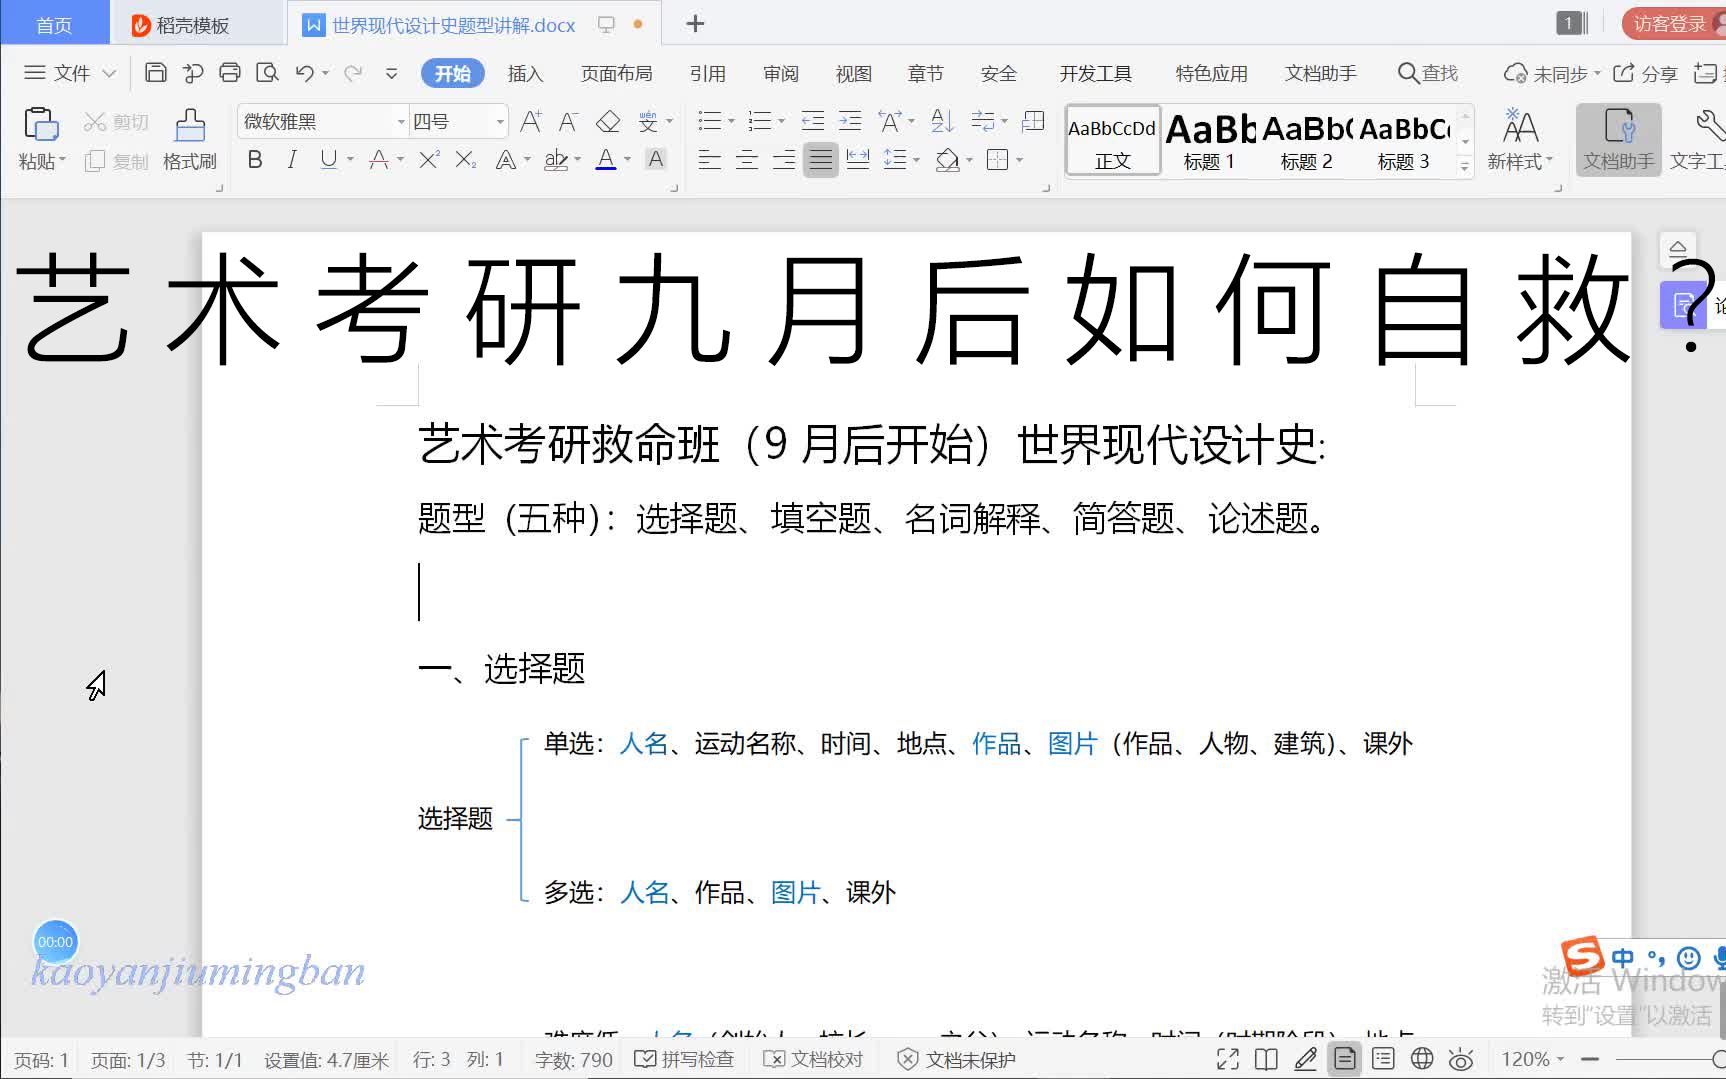Apply the 标题 1 heading style
The height and width of the screenshot is (1079, 1726).
1209,141
